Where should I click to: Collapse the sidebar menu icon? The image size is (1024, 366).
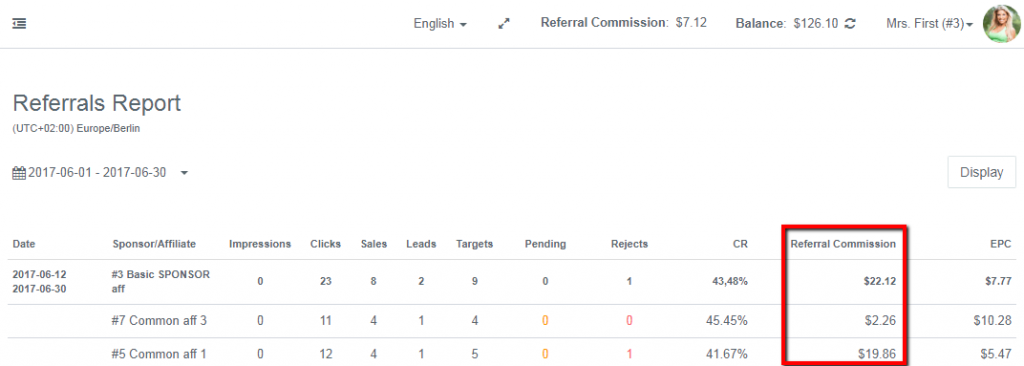tap(19, 24)
